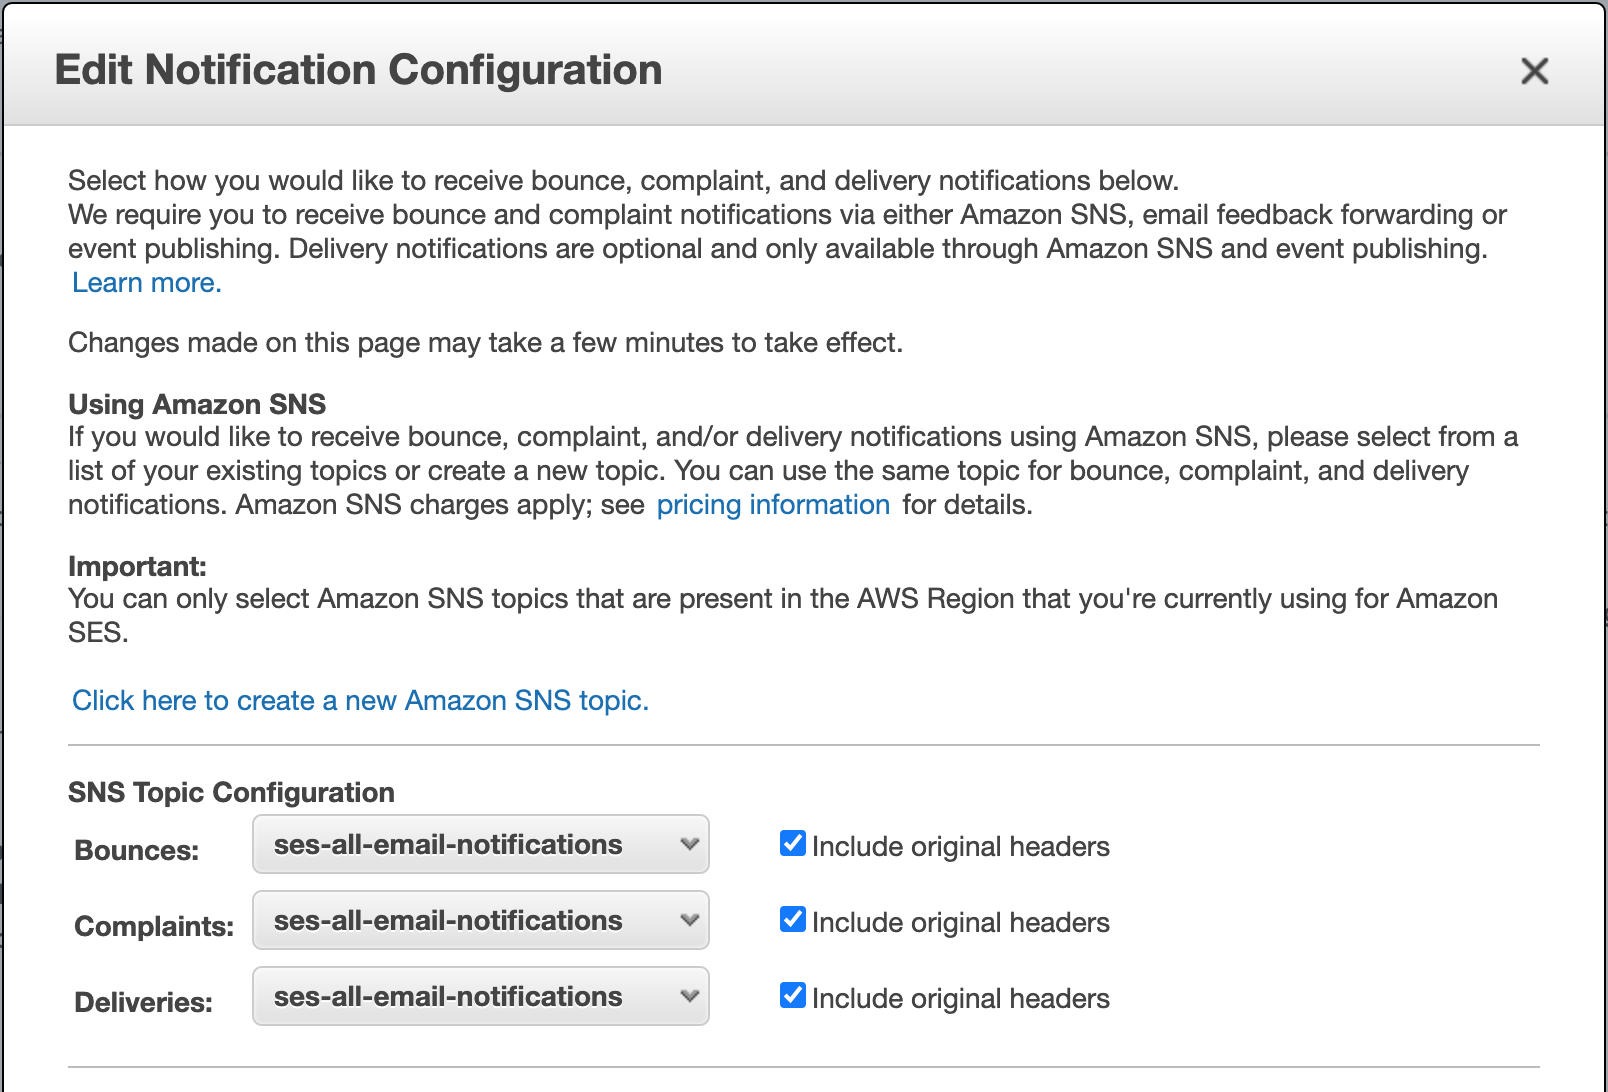Click the create new Amazon SNS topic link
The image size is (1608, 1092).
point(360,701)
